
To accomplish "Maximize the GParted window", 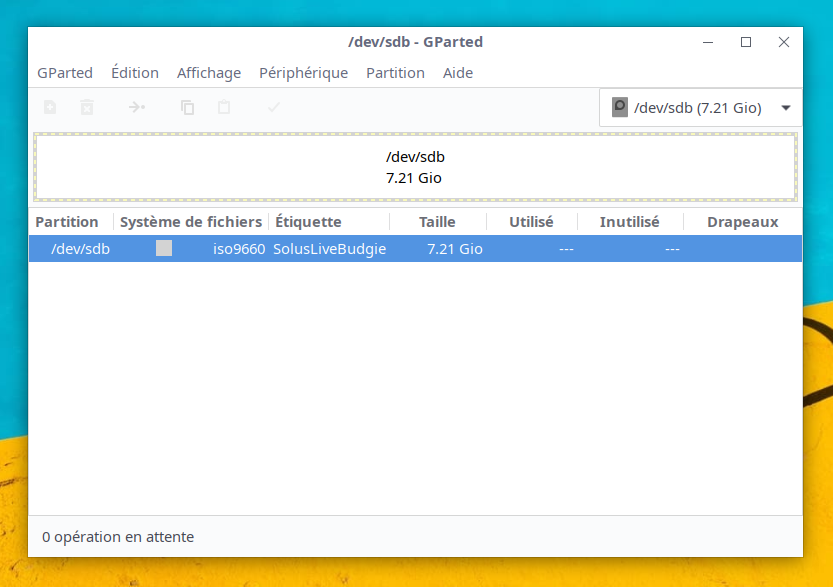I will pyautogui.click(x=746, y=42).
